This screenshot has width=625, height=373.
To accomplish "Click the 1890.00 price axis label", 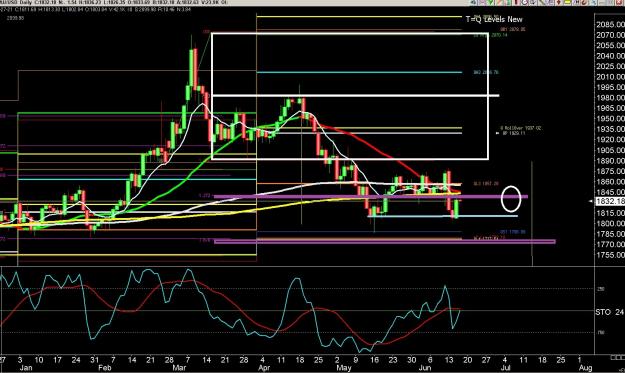I will (x=610, y=161).
